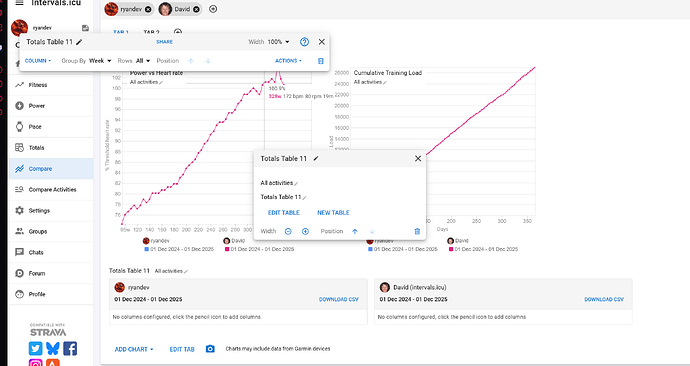The image size is (690, 366).
Task: Change Group By Week dropdown
Action: pos(100,61)
